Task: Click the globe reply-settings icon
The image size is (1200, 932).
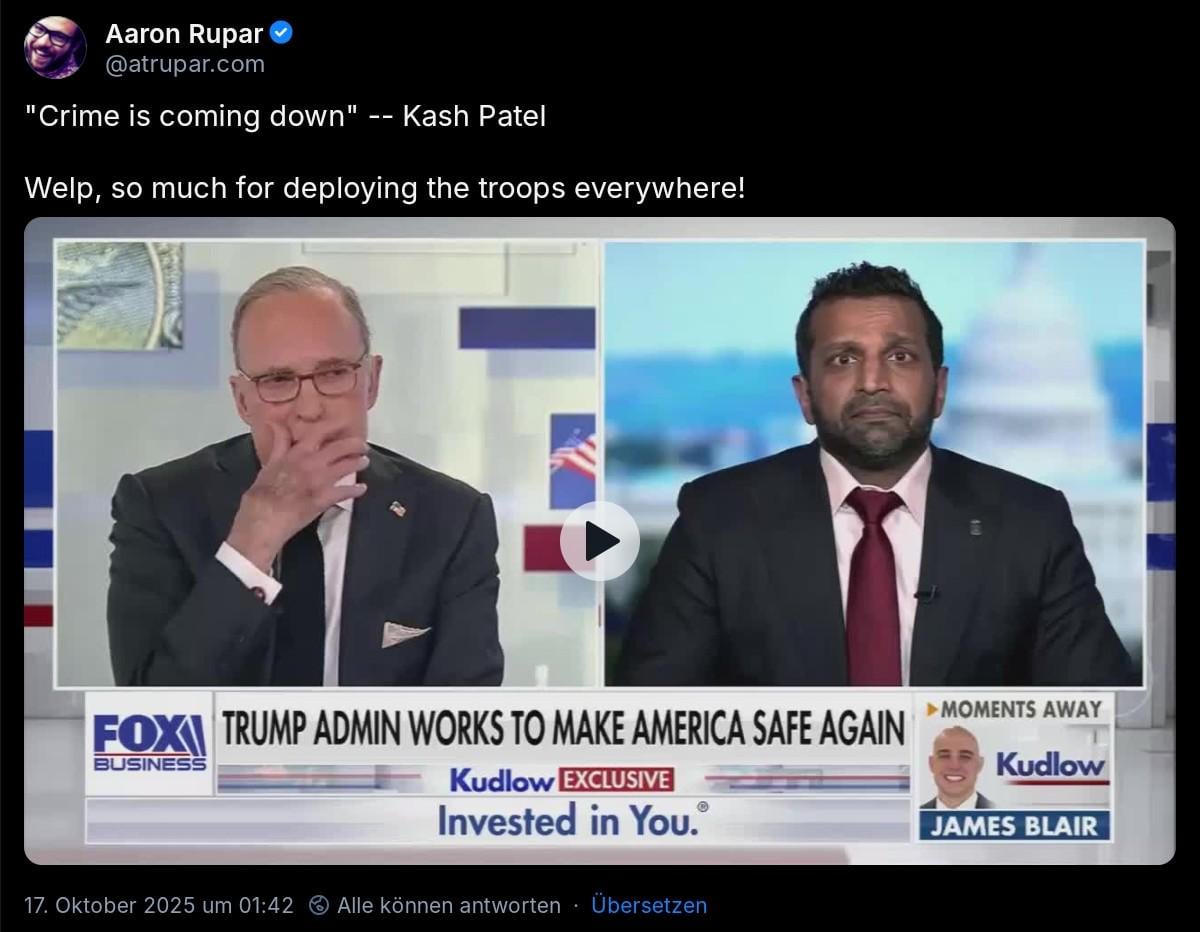Action: pos(320,905)
